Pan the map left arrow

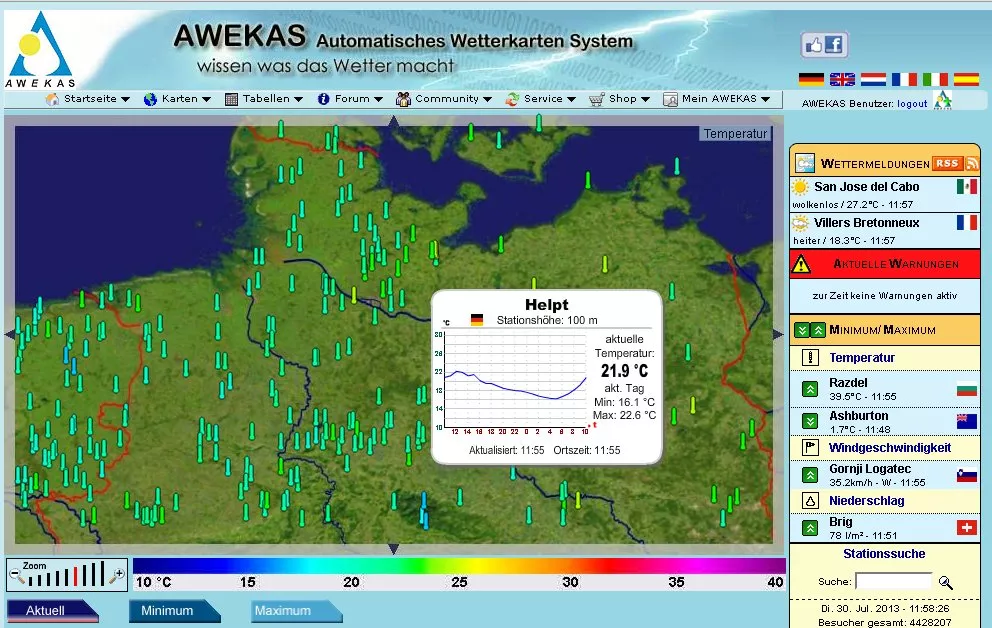(x=9, y=335)
